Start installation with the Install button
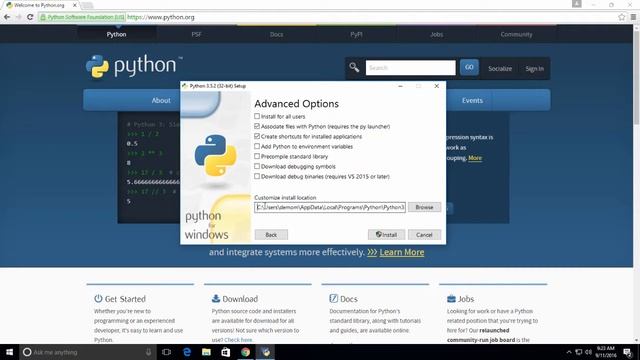 point(386,235)
